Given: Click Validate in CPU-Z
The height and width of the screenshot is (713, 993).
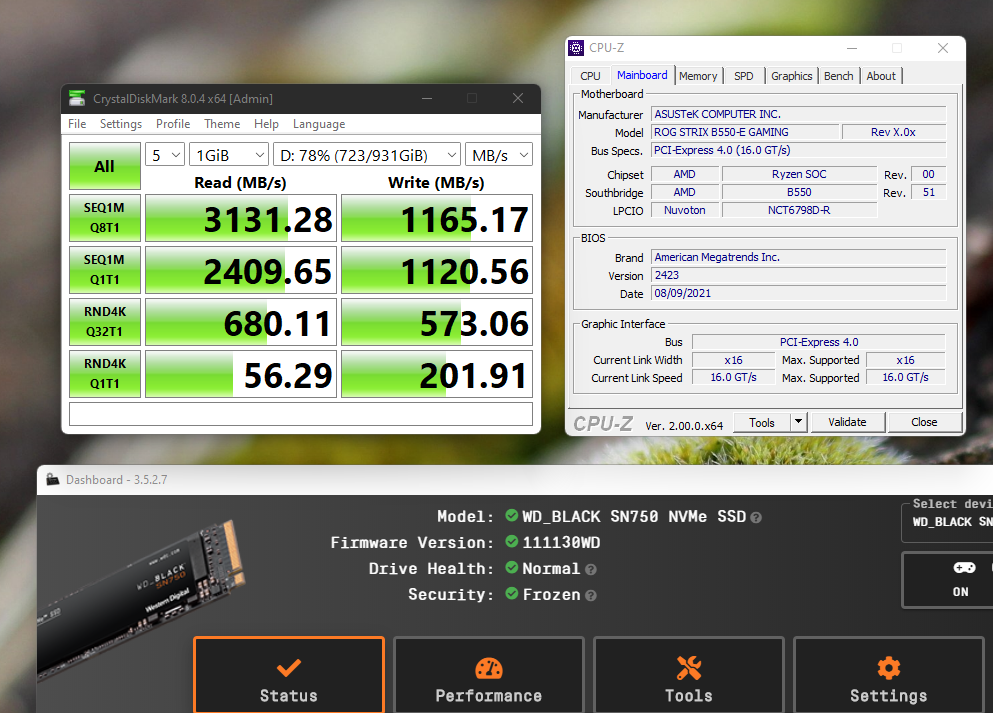Looking at the screenshot, I should pyautogui.click(x=847, y=421).
